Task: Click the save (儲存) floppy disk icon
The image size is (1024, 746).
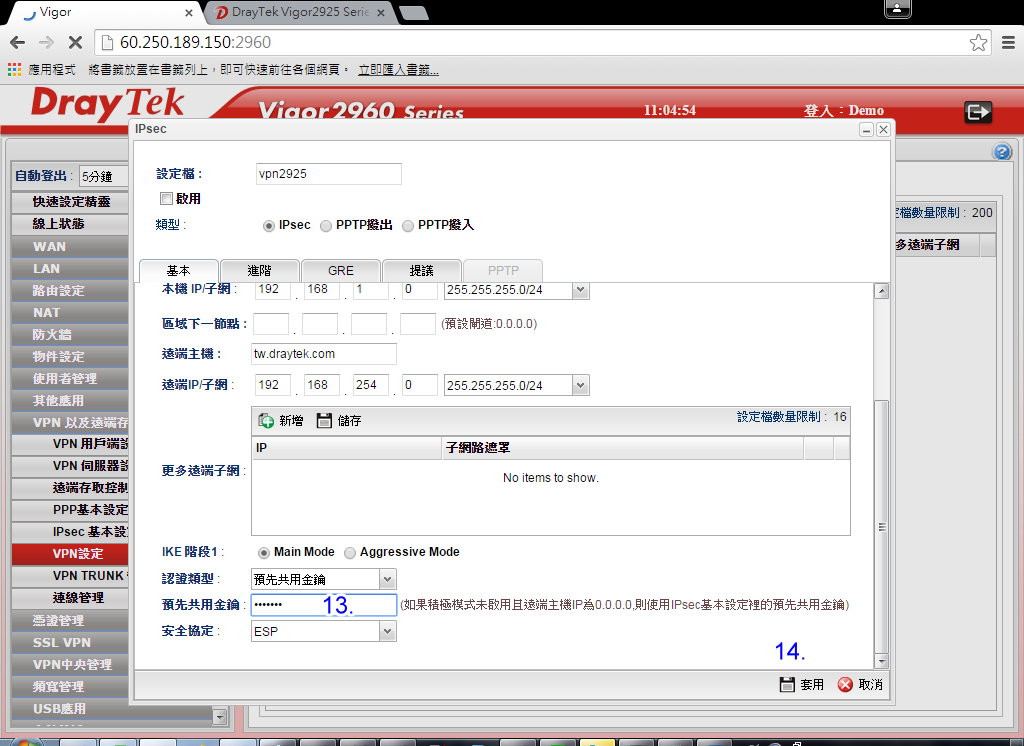Action: click(324, 421)
